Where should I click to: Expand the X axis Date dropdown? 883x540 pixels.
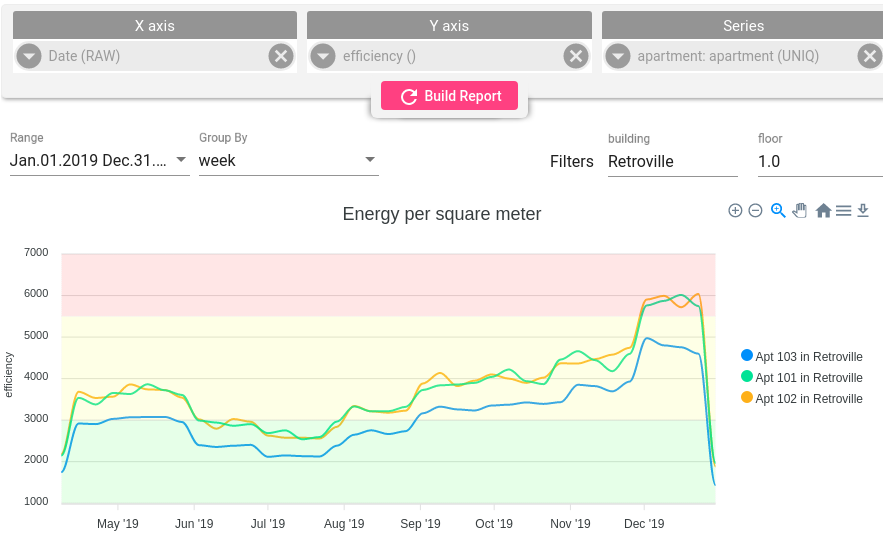point(29,56)
